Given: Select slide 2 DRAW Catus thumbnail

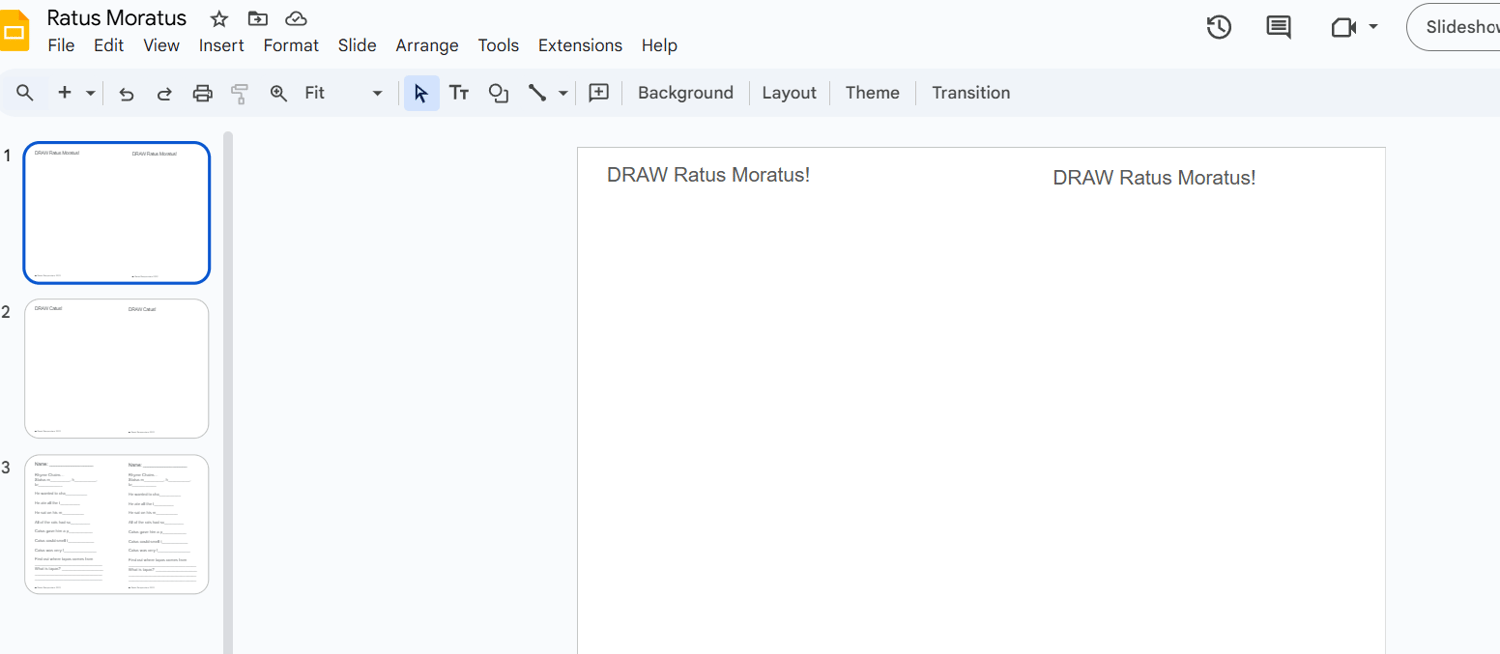Looking at the screenshot, I should [117, 369].
